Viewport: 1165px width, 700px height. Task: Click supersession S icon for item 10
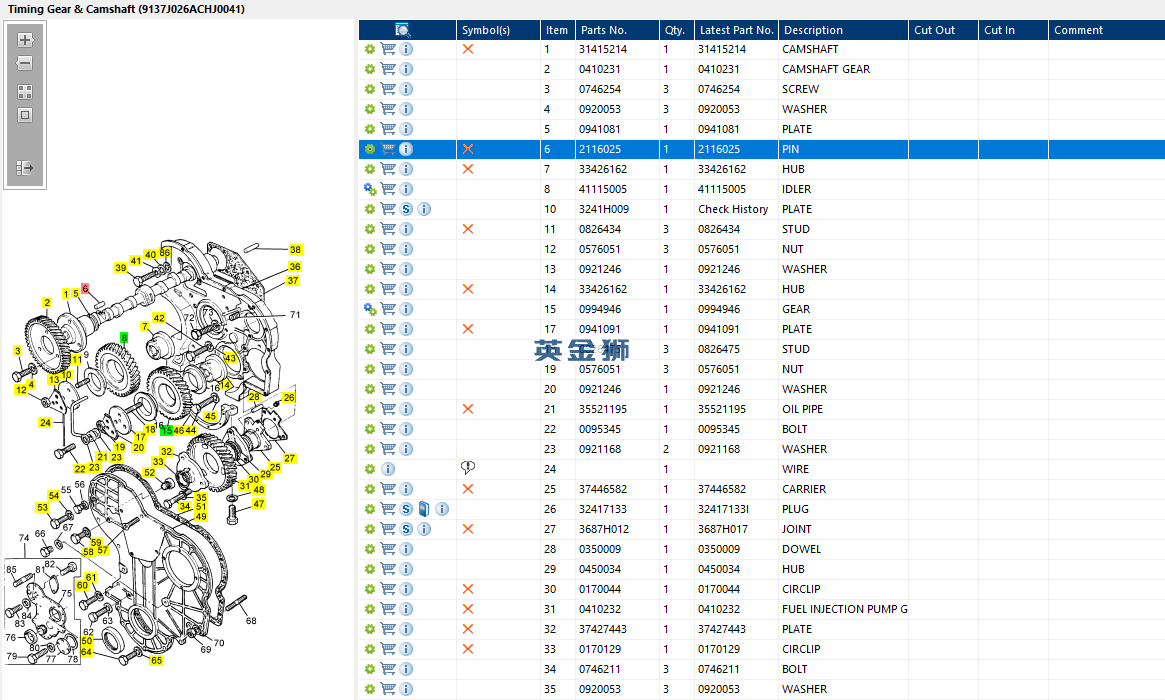406,210
